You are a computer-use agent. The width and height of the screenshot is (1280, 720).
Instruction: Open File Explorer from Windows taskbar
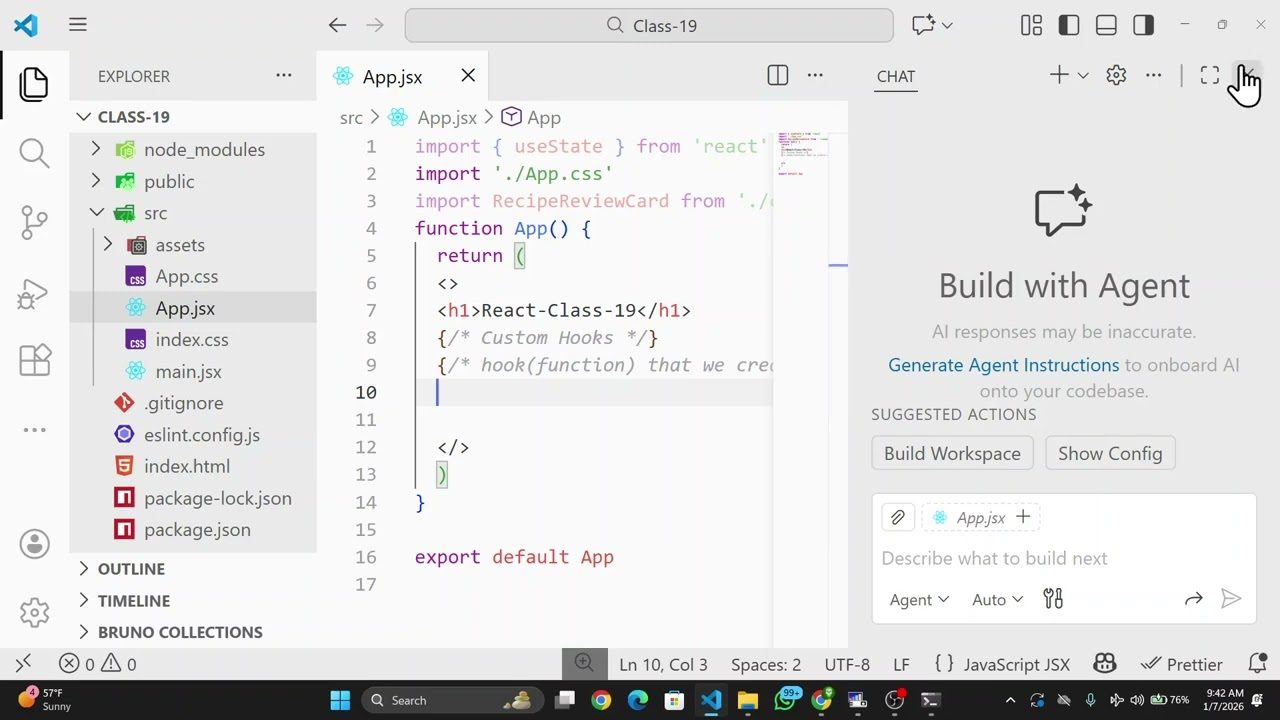click(747, 700)
